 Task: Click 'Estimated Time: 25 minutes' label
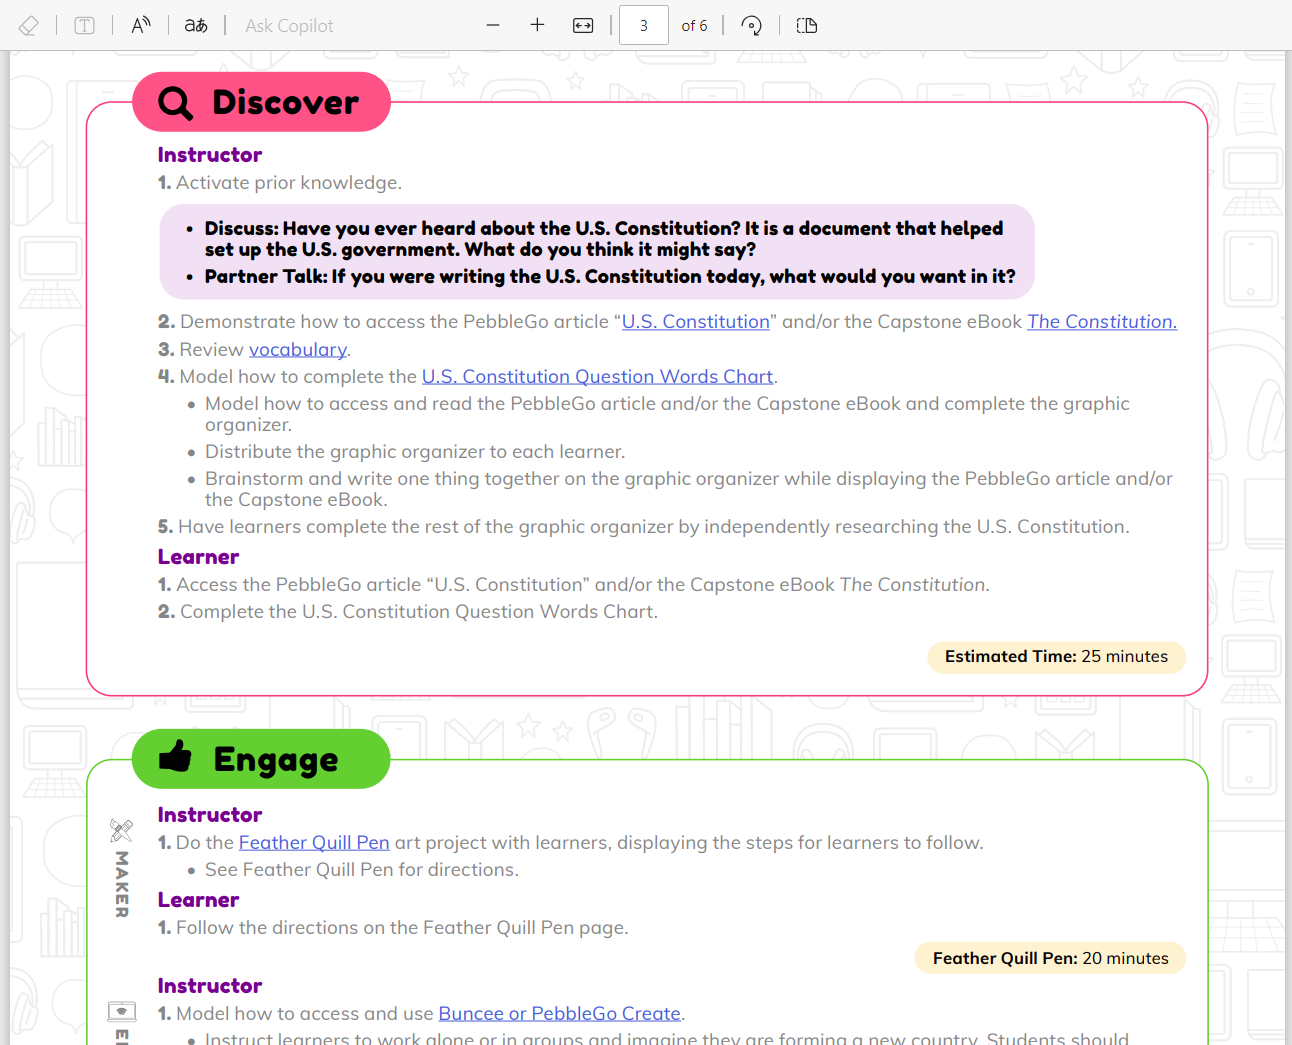tap(1056, 657)
